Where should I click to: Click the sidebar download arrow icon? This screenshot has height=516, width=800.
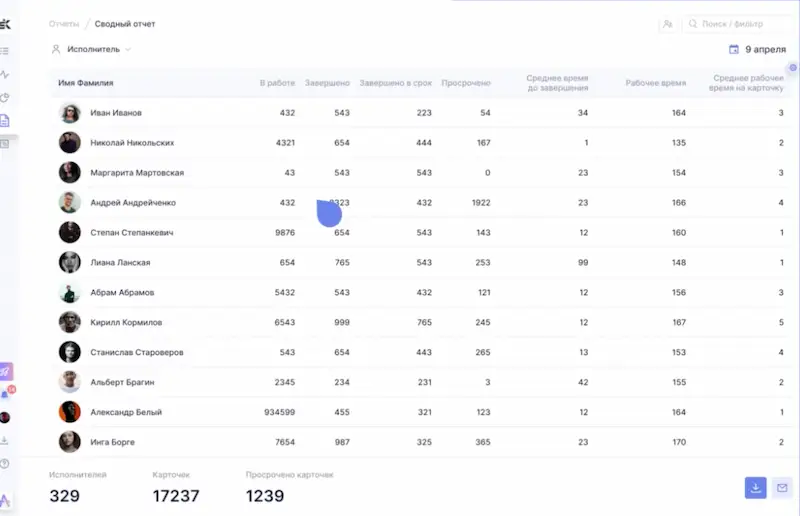tap(5, 440)
